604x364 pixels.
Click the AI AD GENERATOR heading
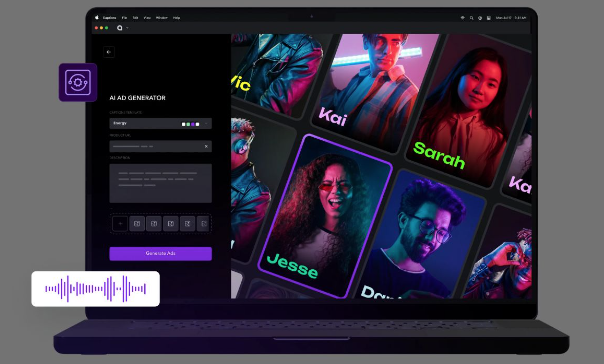[138, 98]
